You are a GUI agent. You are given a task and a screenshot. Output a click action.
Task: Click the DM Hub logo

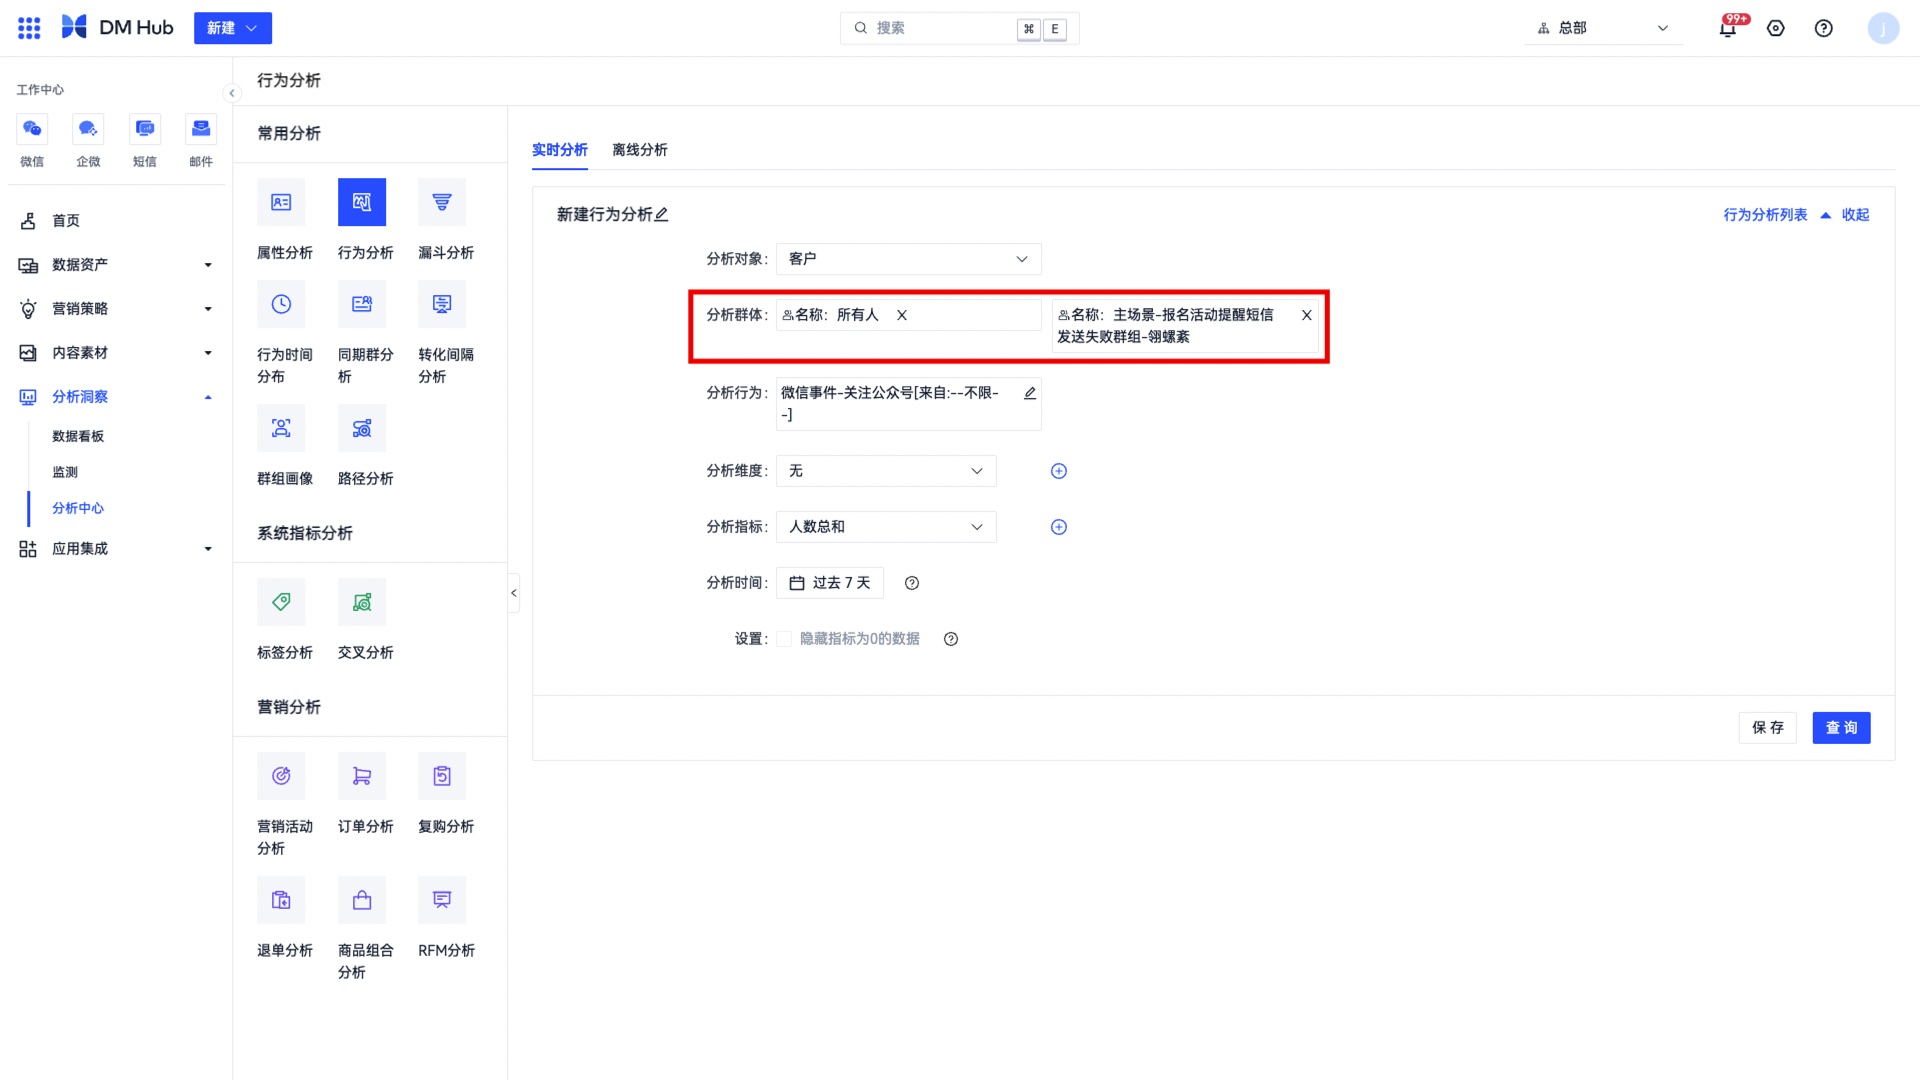(117, 28)
